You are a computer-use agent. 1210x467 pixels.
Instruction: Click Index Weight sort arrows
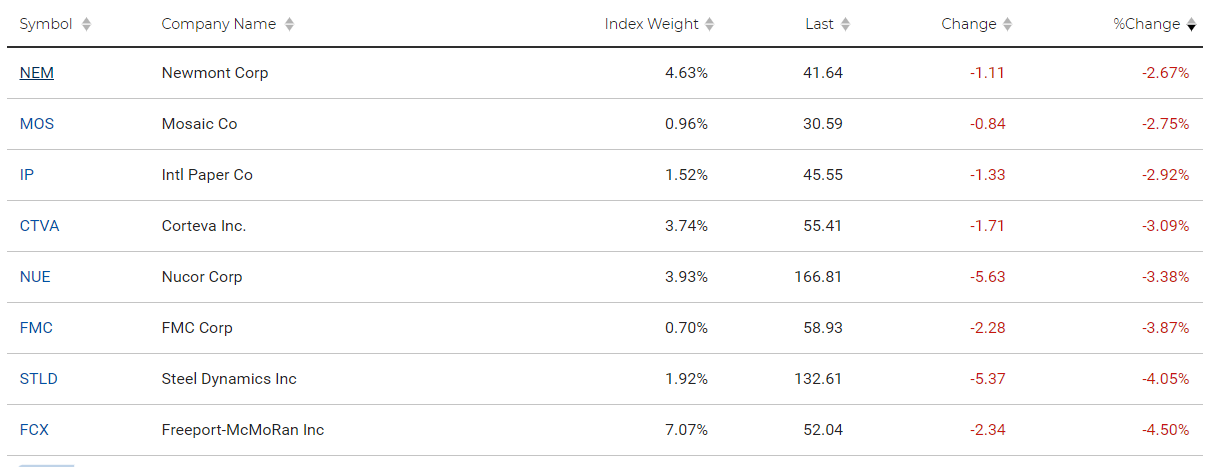[x=710, y=25]
